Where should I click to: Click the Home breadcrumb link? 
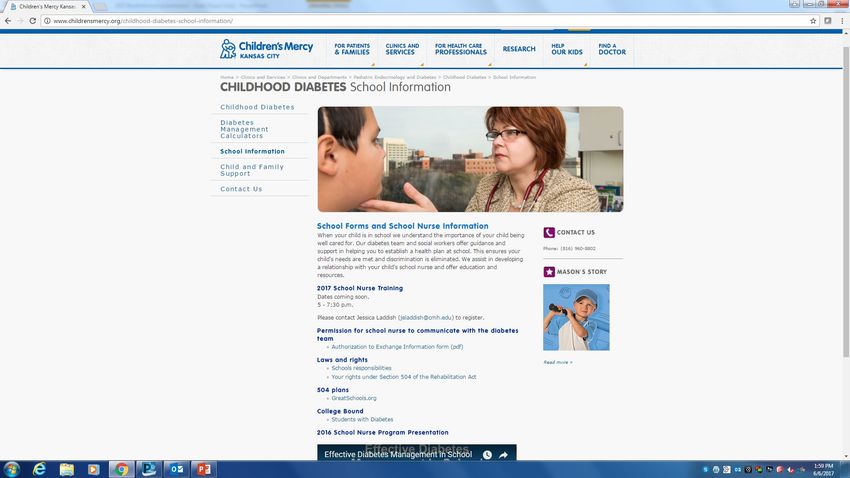click(x=227, y=77)
